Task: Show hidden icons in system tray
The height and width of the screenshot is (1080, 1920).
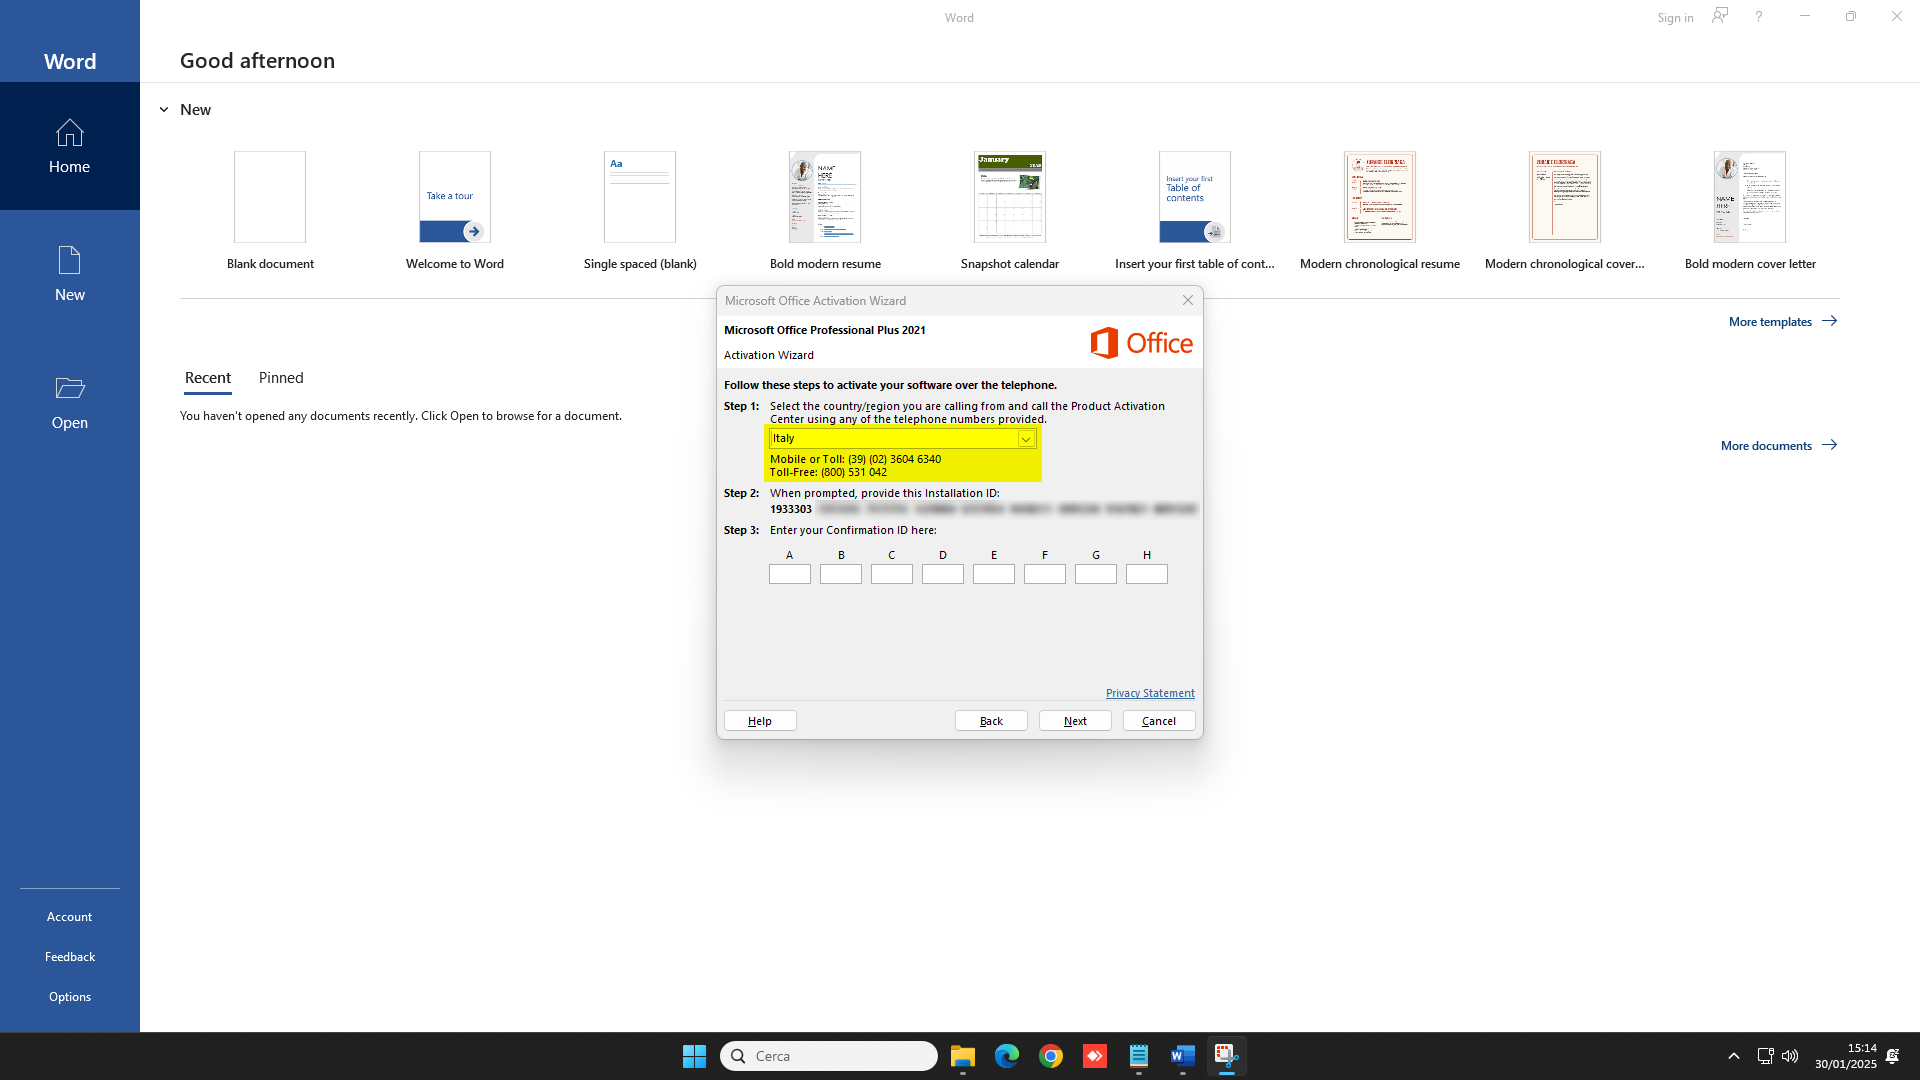Action: click(1734, 1056)
